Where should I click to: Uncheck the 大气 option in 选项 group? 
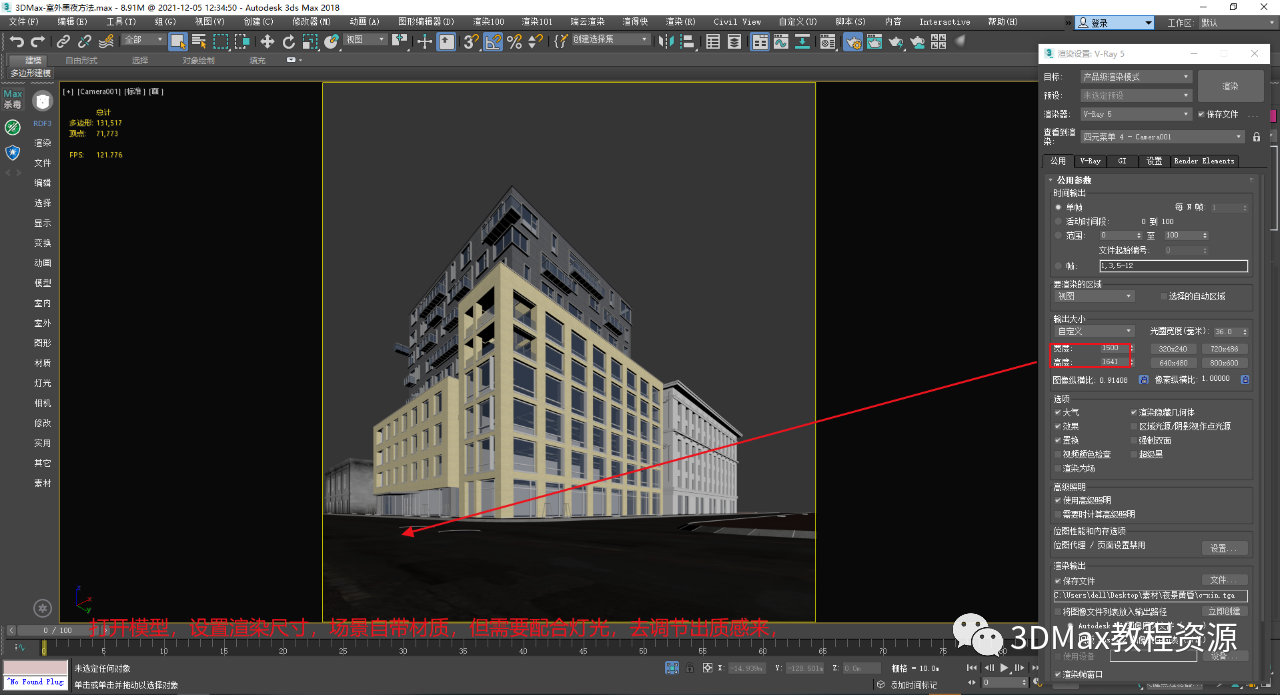pyautogui.click(x=1057, y=412)
